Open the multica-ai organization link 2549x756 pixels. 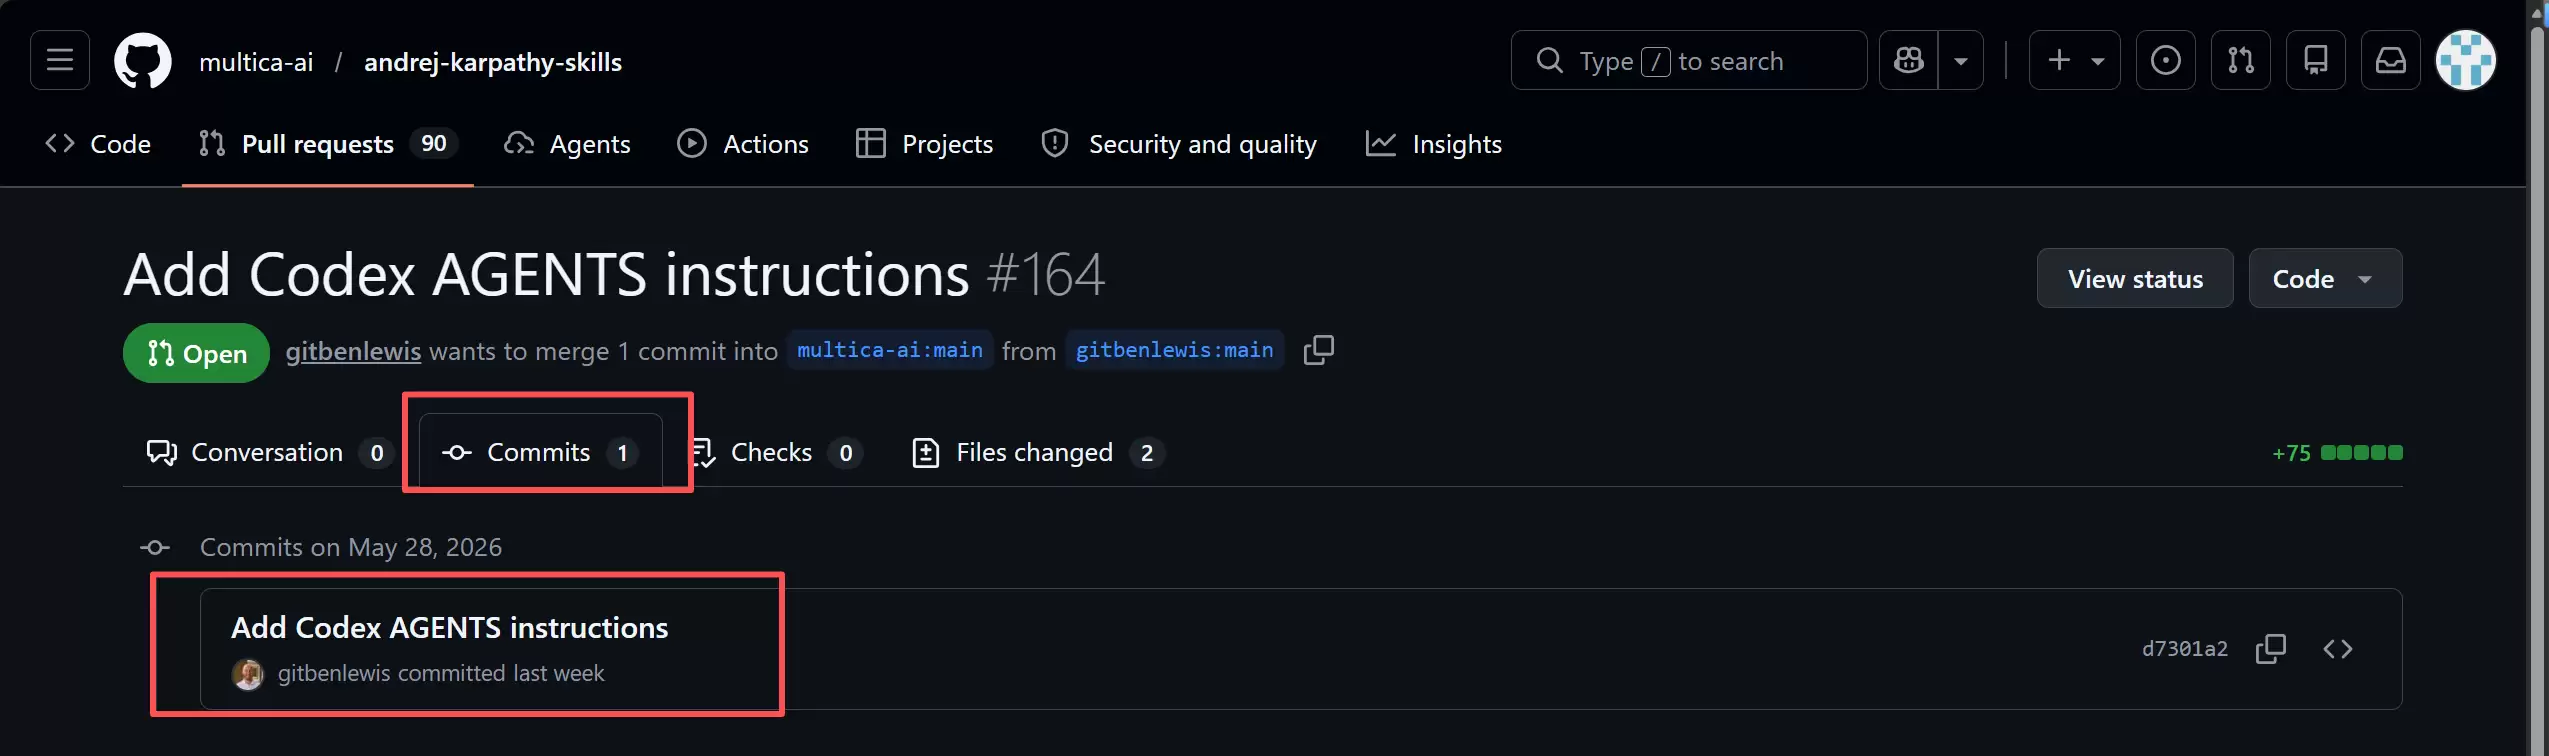(x=256, y=62)
